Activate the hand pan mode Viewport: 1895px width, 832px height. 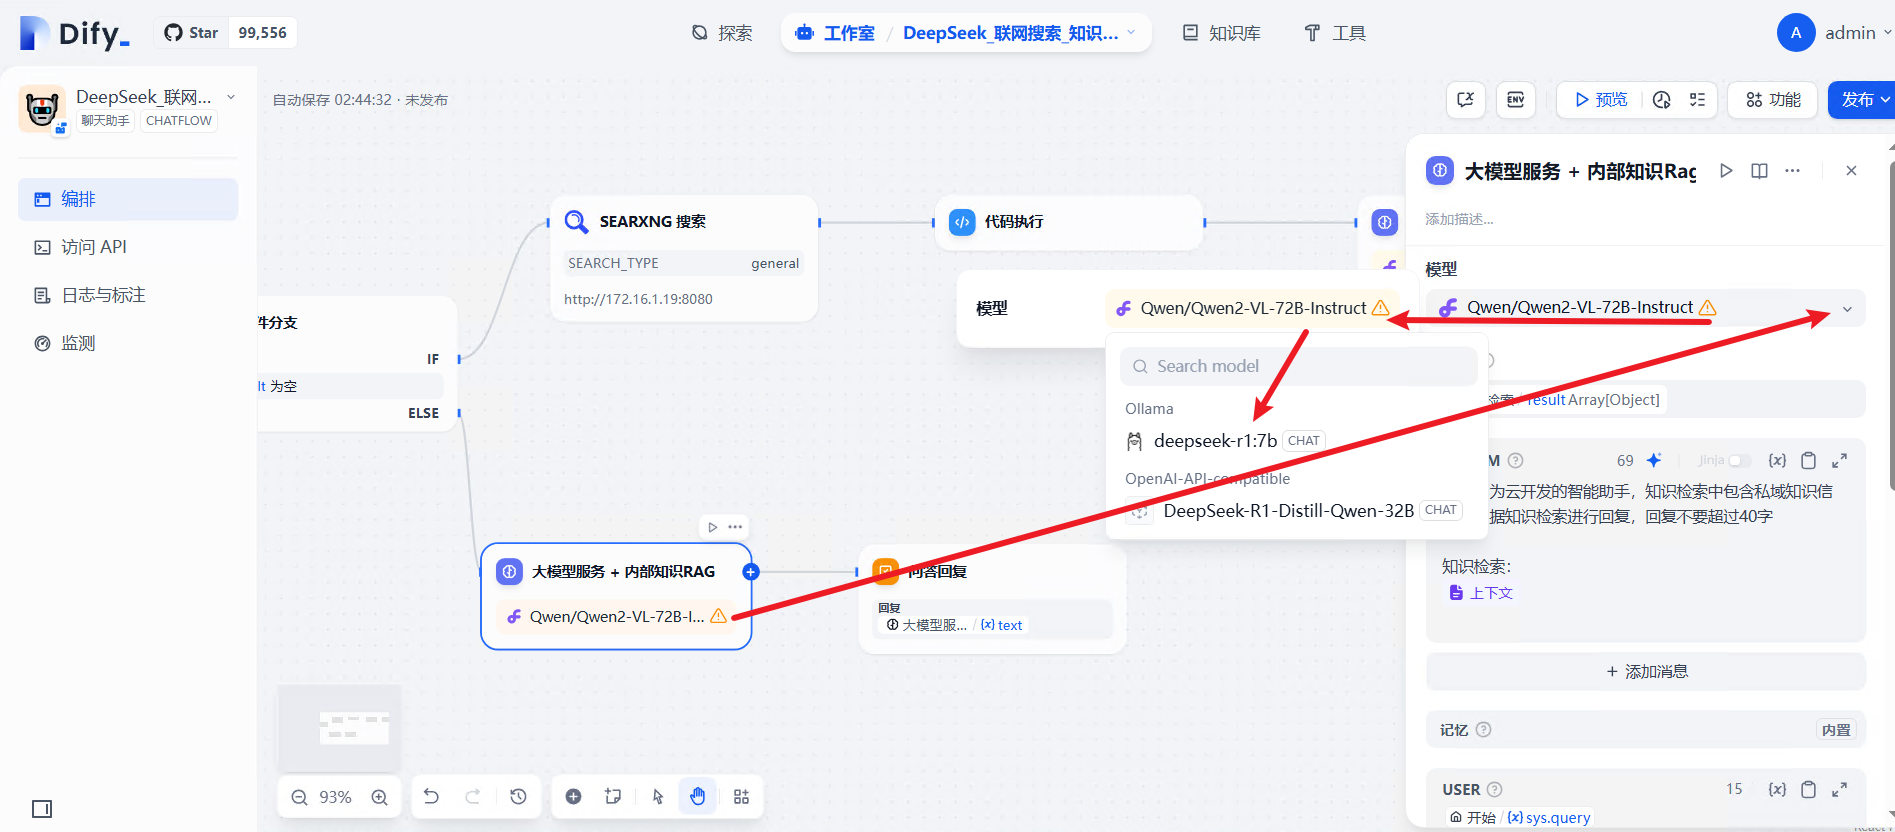[697, 796]
